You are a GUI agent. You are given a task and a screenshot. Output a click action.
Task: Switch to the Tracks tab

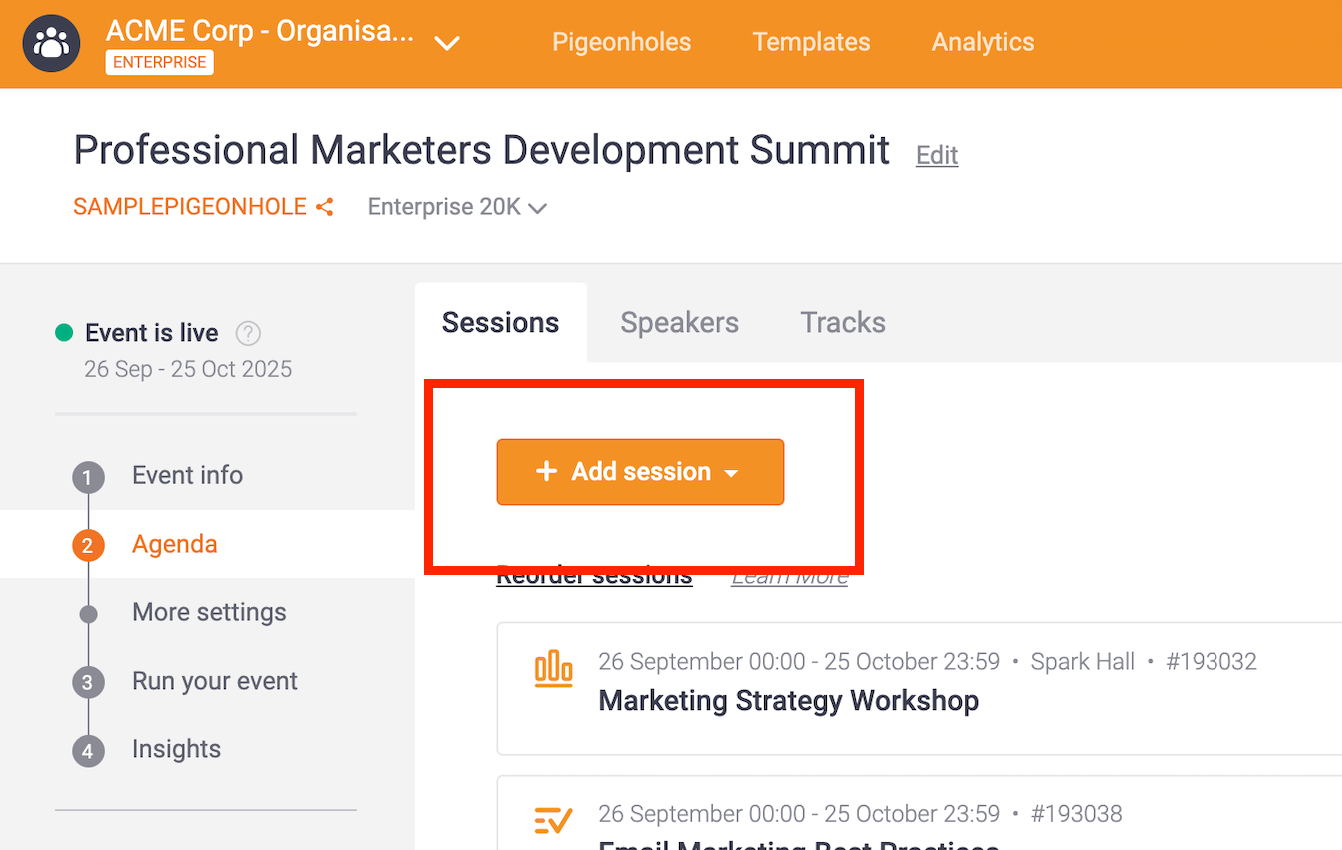point(842,323)
